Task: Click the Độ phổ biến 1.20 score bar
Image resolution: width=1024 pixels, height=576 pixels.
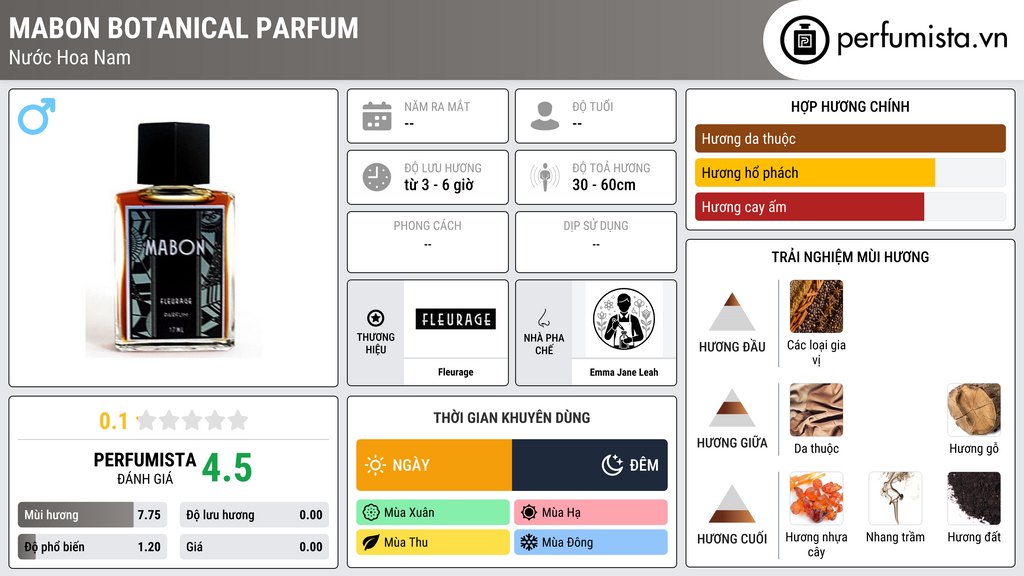Action: coord(92,547)
